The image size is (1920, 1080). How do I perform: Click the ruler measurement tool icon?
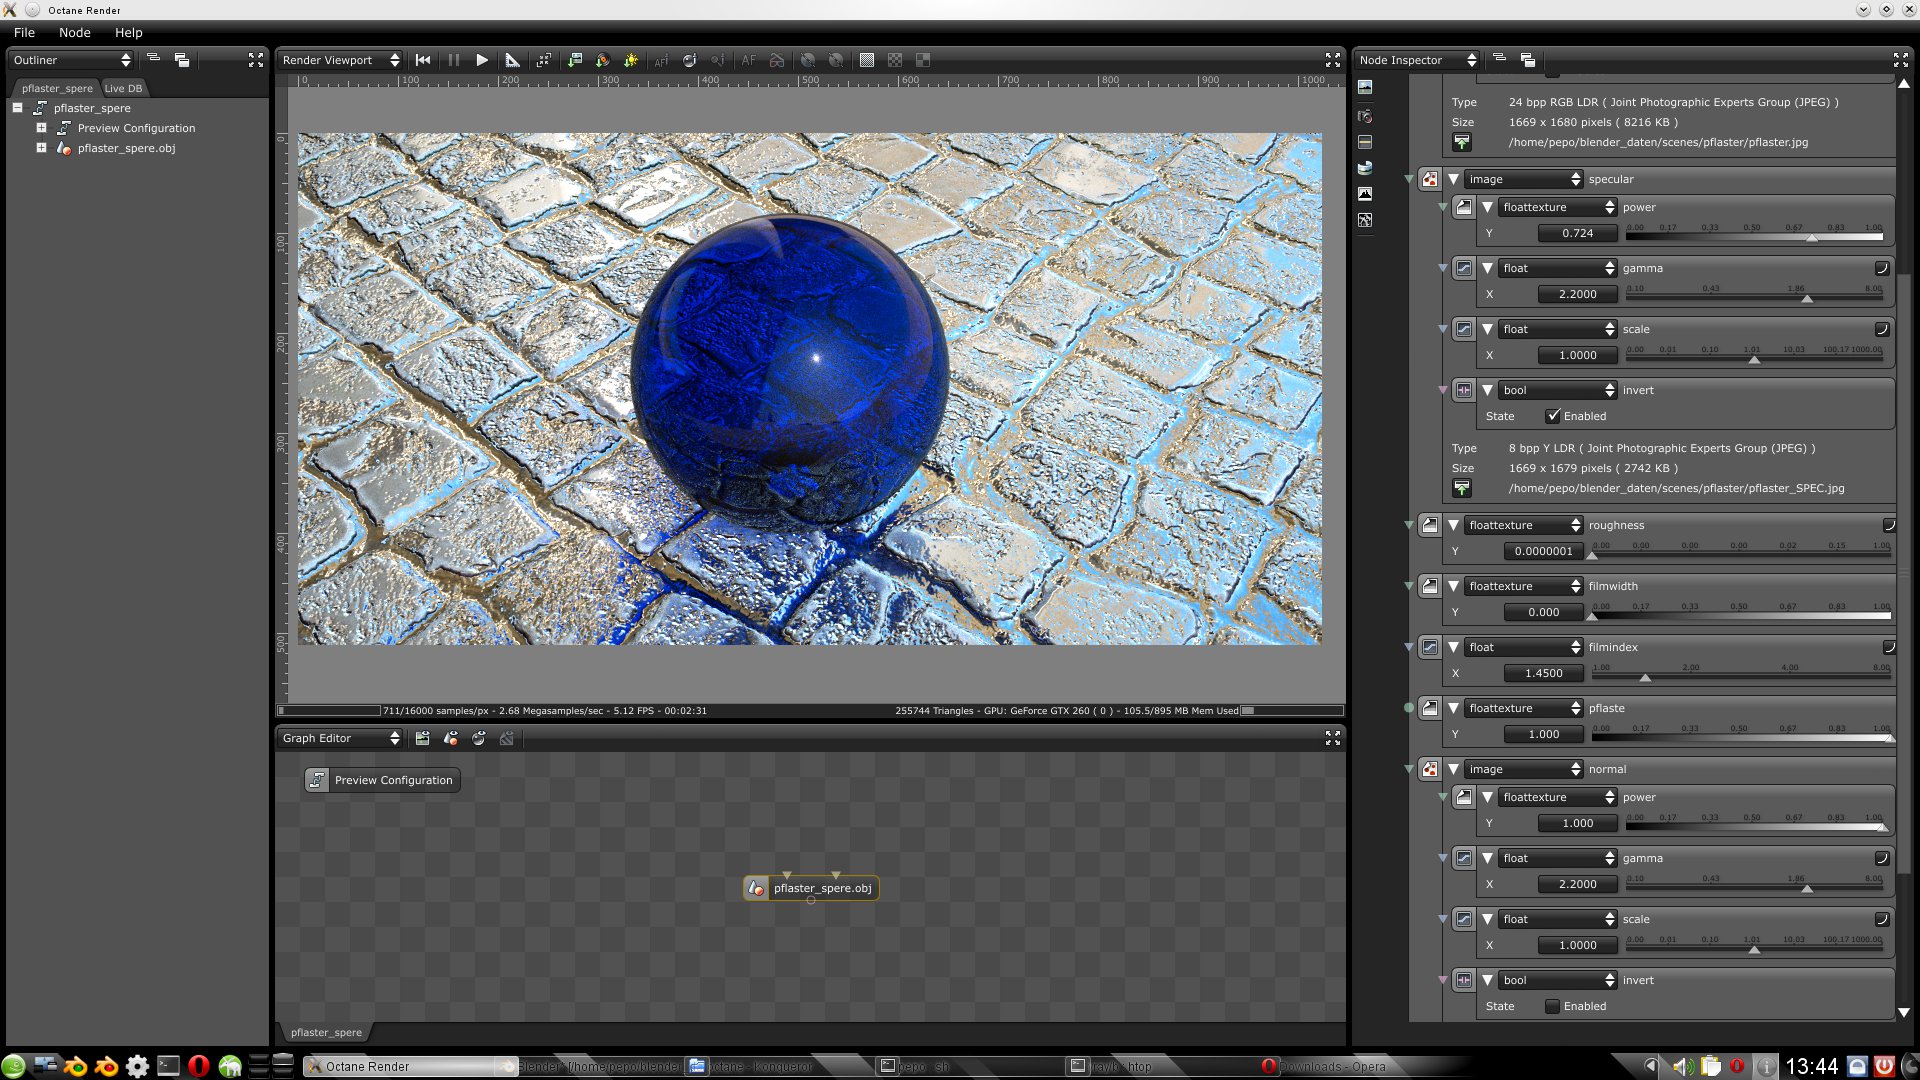(x=512, y=60)
